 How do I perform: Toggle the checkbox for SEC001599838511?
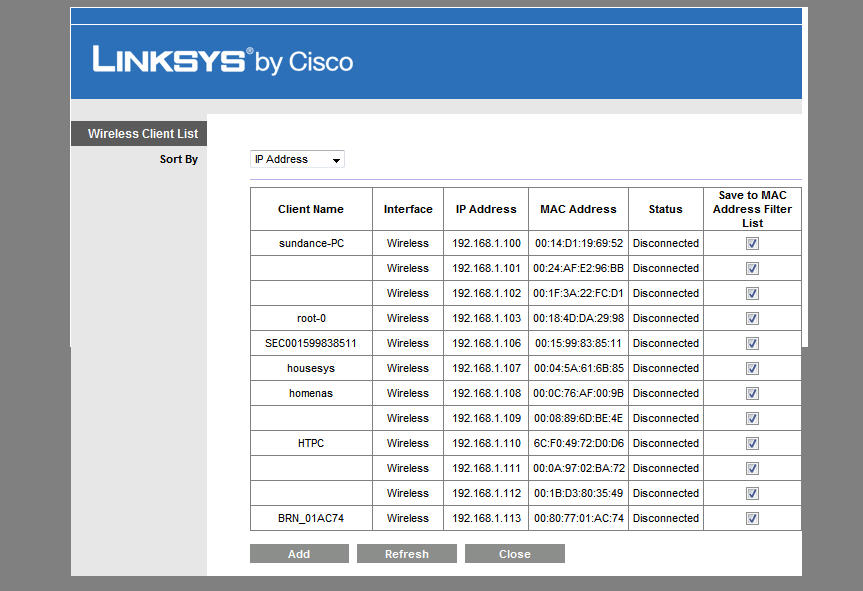[752, 343]
